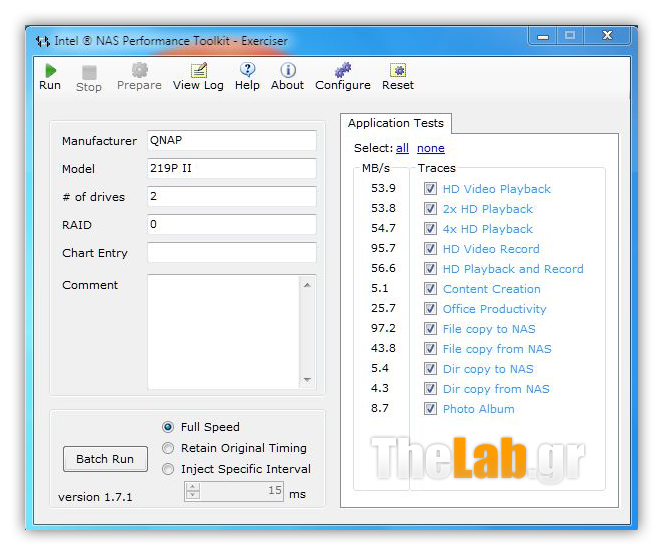Click the Prepare gear icon
Viewport: 663px width, 555px height.
click(x=140, y=70)
